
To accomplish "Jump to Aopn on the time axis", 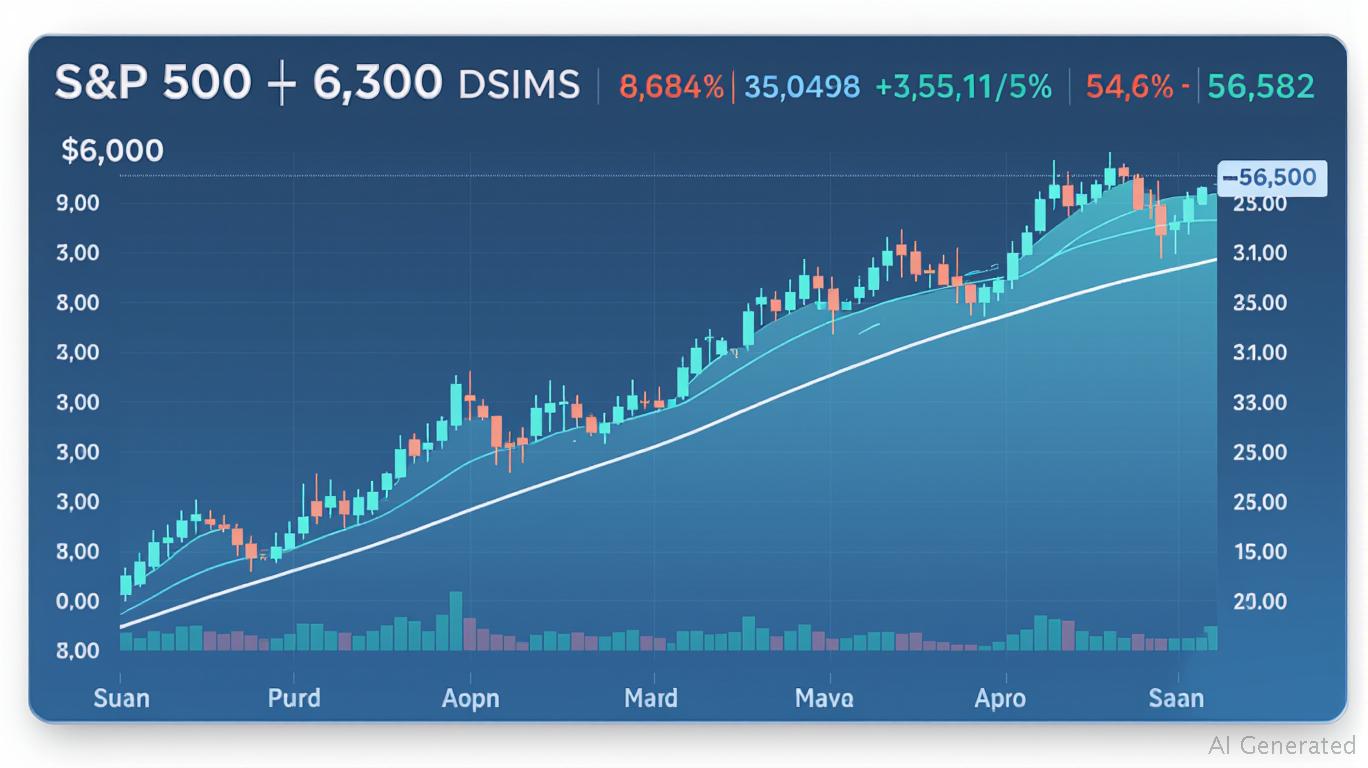I will (x=470, y=697).
